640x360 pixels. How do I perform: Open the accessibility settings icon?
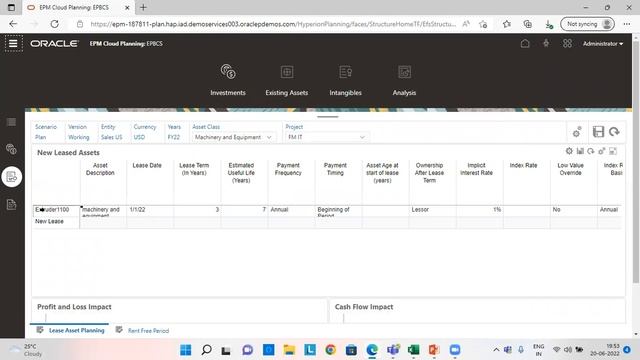point(546,43)
